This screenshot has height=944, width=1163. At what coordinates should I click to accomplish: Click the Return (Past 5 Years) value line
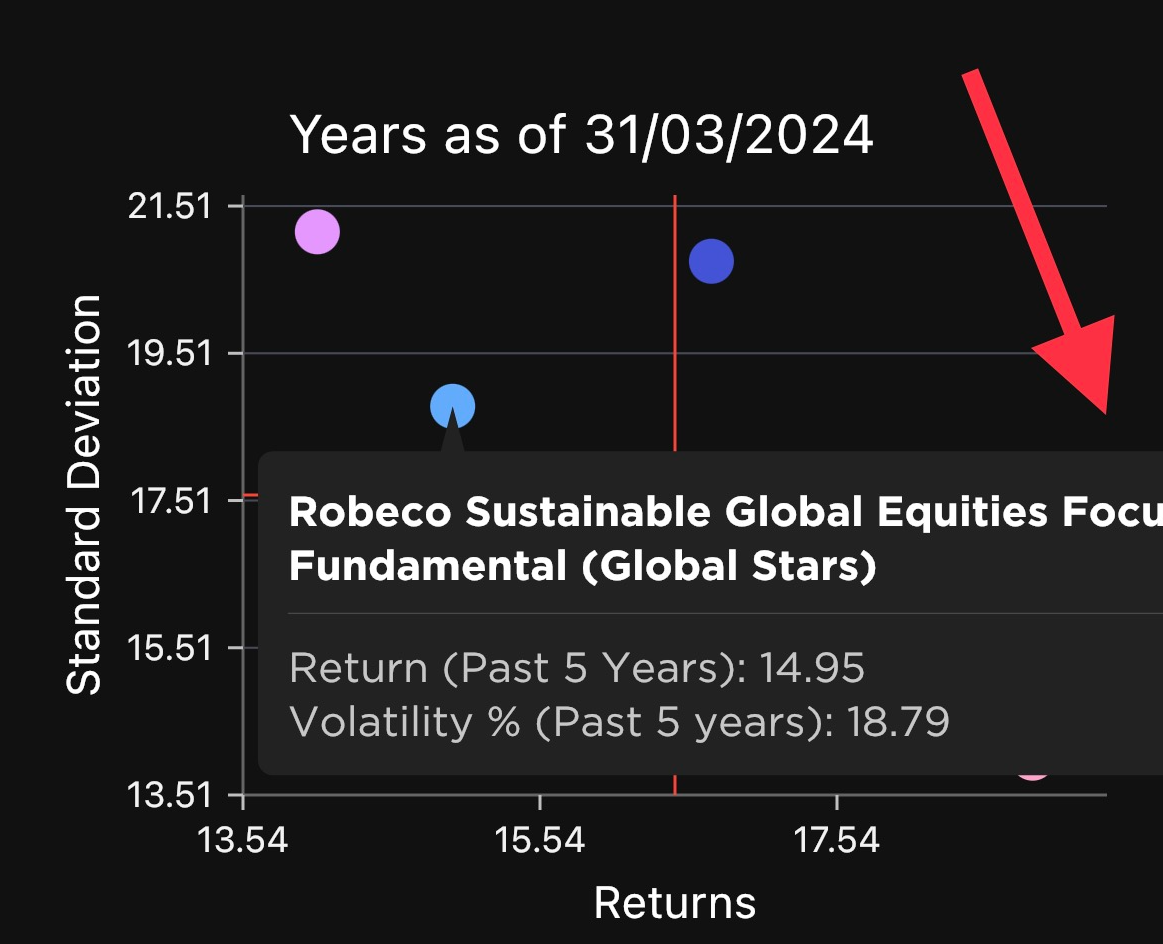[x=576, y=667]
